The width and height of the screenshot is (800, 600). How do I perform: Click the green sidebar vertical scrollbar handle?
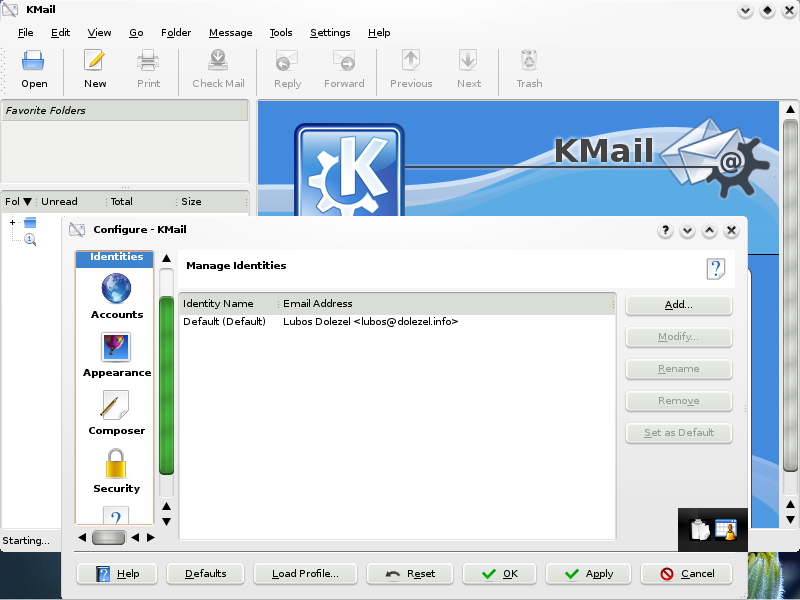pyautogui.click(x=166, y=386)
